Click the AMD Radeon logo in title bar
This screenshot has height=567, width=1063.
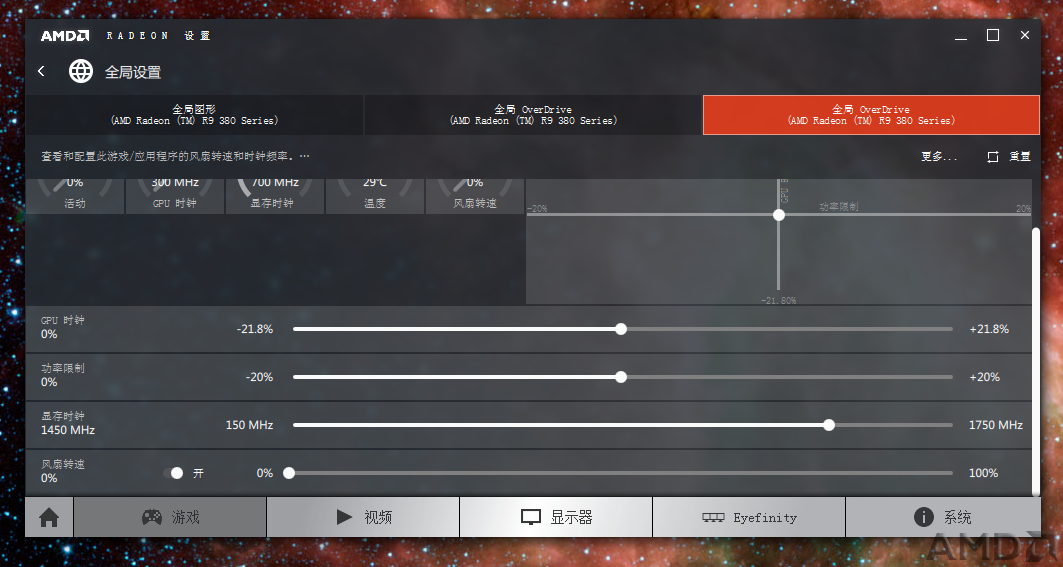[x=65, y=36]
